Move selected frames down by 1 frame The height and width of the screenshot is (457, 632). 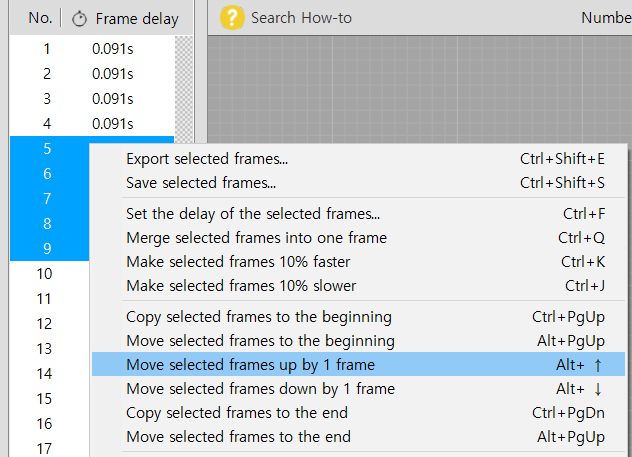260,389
